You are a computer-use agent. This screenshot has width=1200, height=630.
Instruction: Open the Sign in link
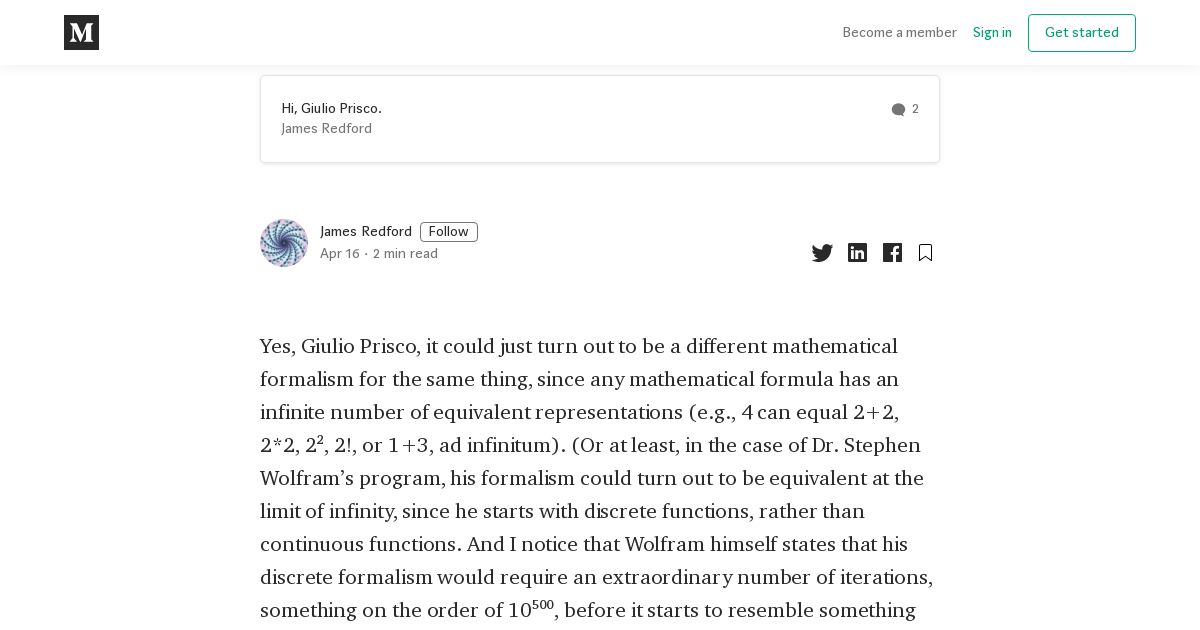tap(992, 33)
